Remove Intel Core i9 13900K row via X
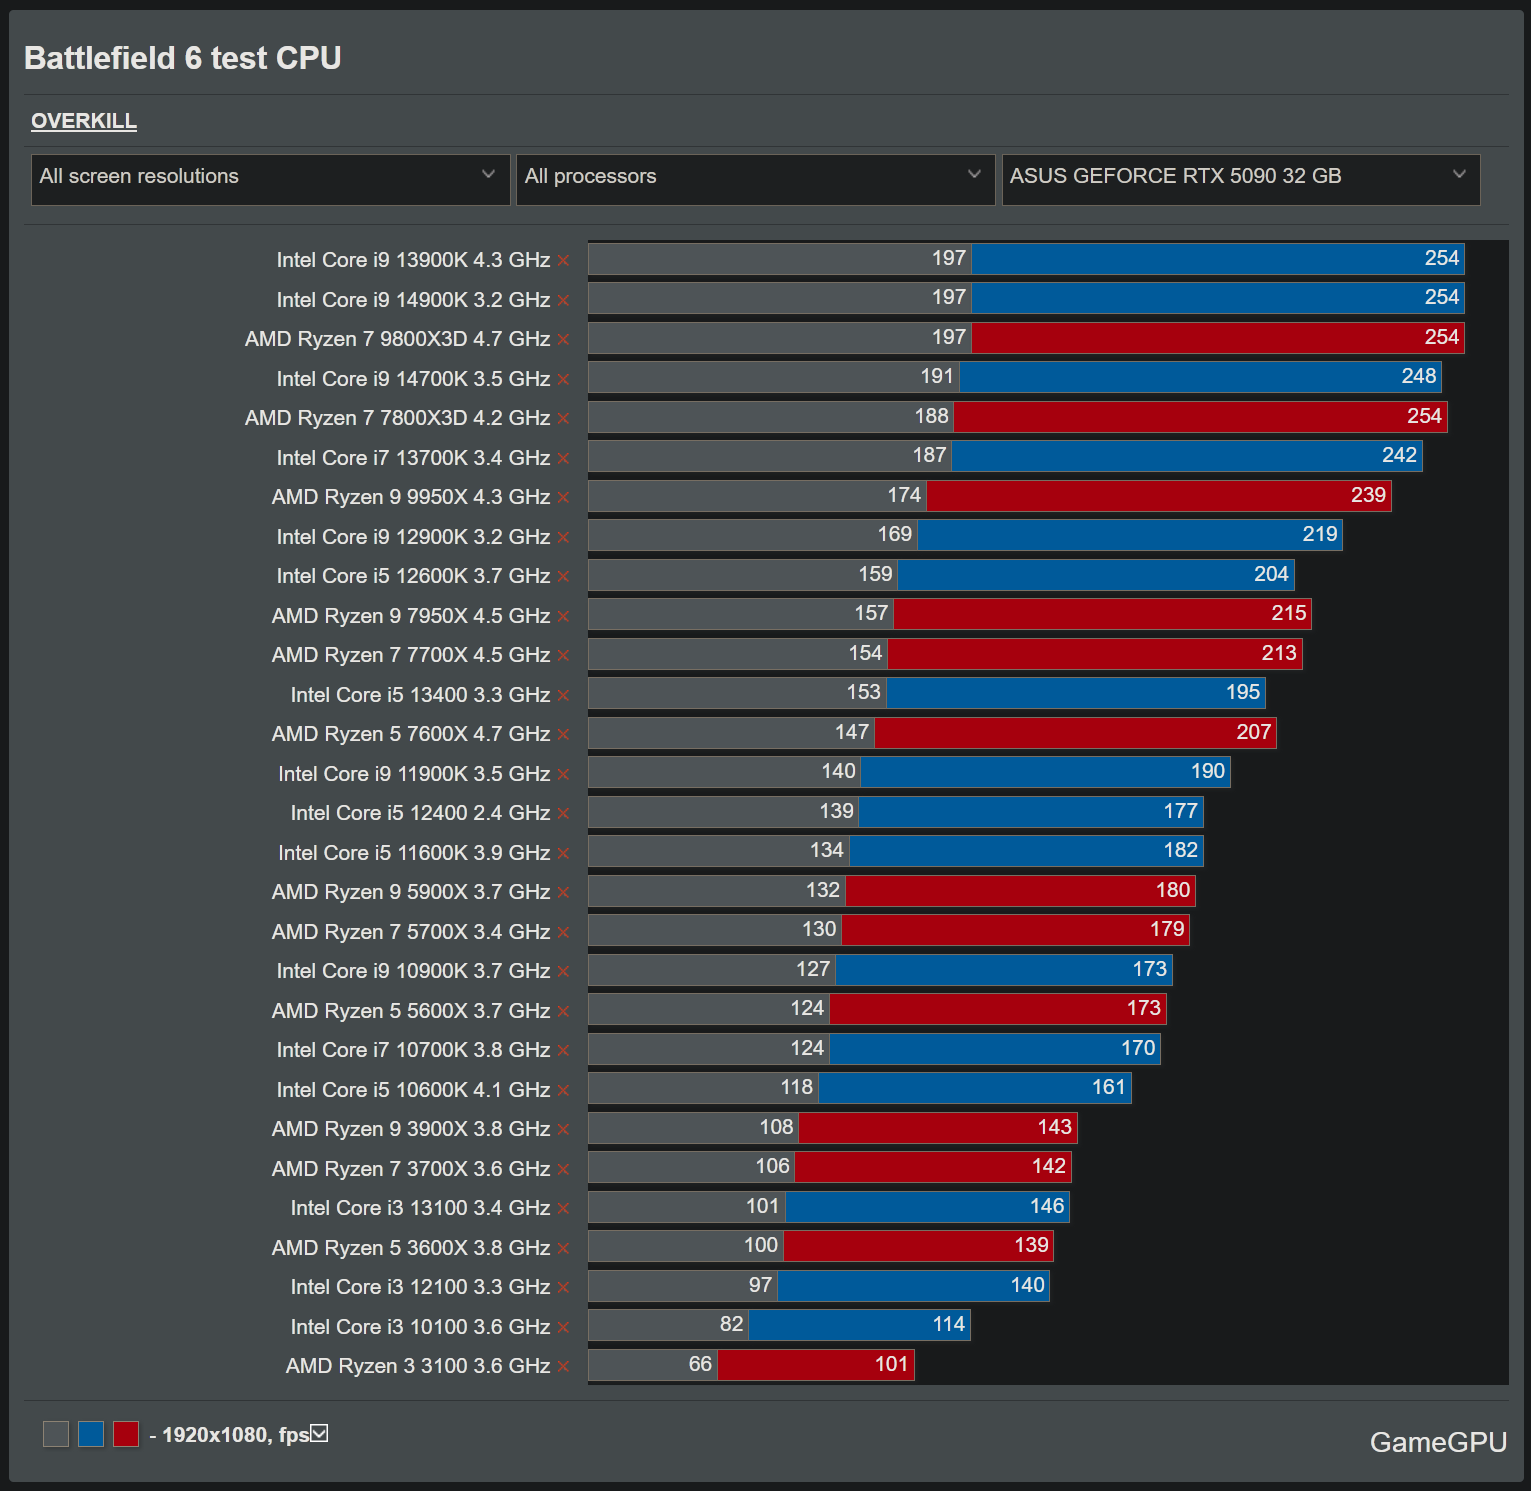This screenshot has height=1491, width=1531. pos(564,261)
